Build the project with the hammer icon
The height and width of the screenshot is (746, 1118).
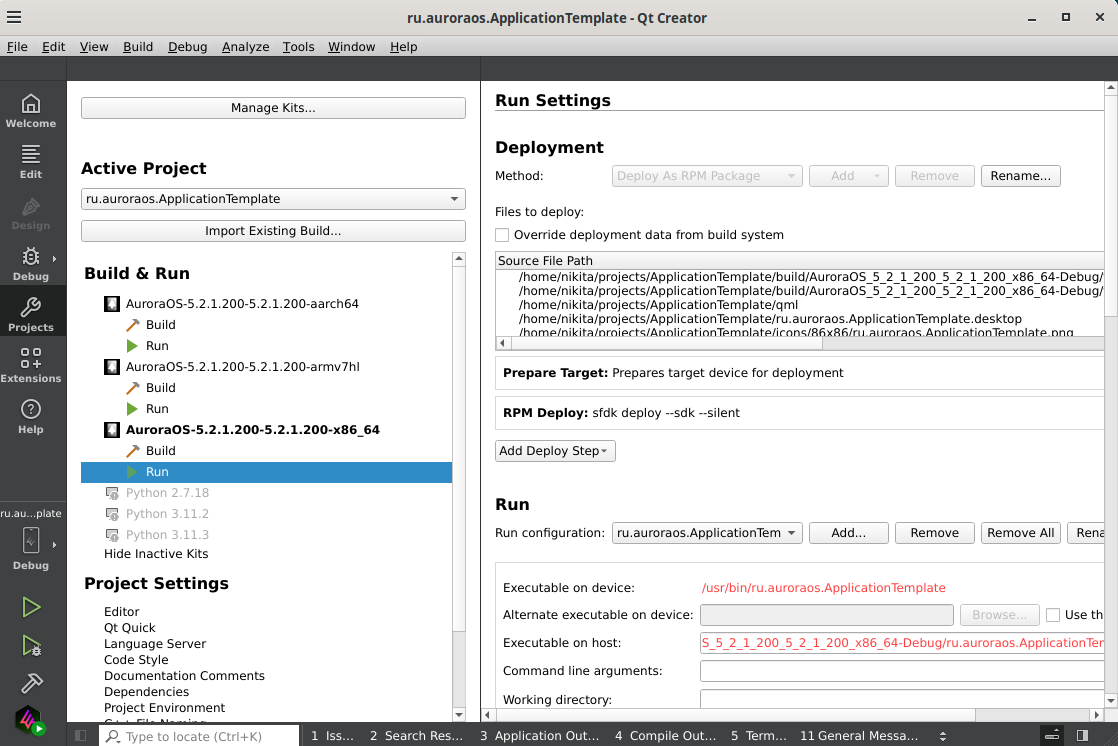click(31, 683)
